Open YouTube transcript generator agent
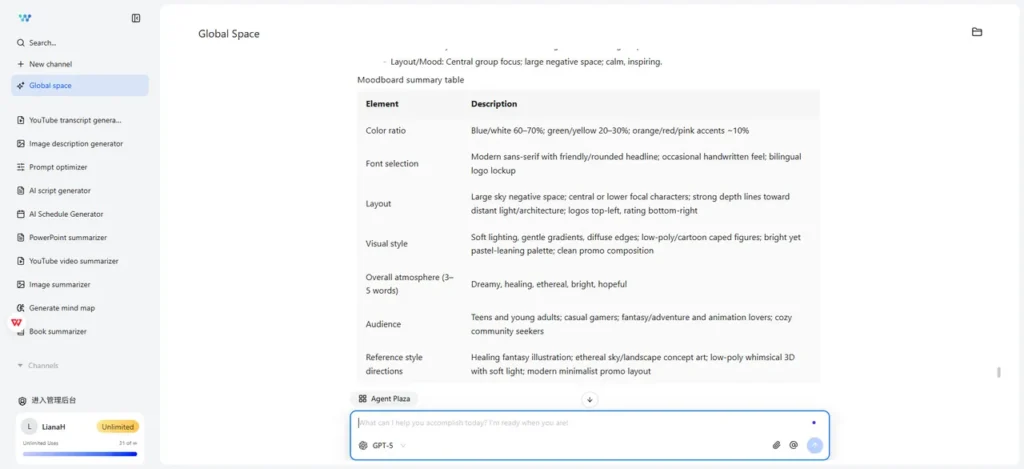 [x=75, y=120]
